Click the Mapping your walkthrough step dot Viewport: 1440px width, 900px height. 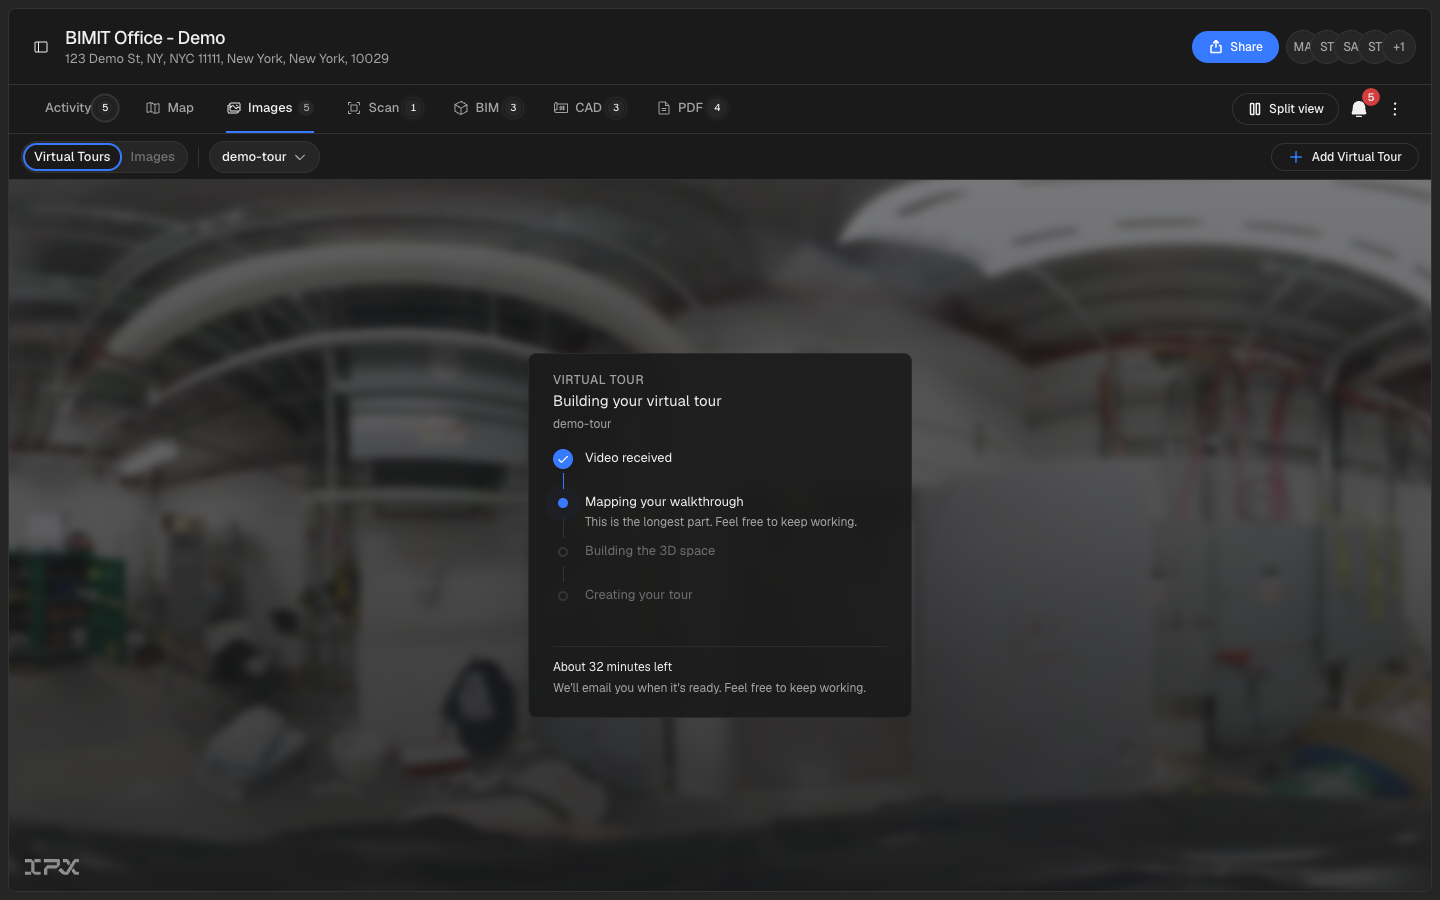(563, 503)
